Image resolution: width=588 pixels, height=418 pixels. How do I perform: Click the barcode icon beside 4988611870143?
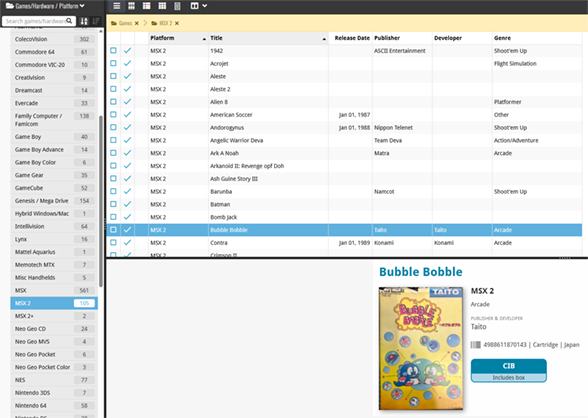tap(476, 345)
